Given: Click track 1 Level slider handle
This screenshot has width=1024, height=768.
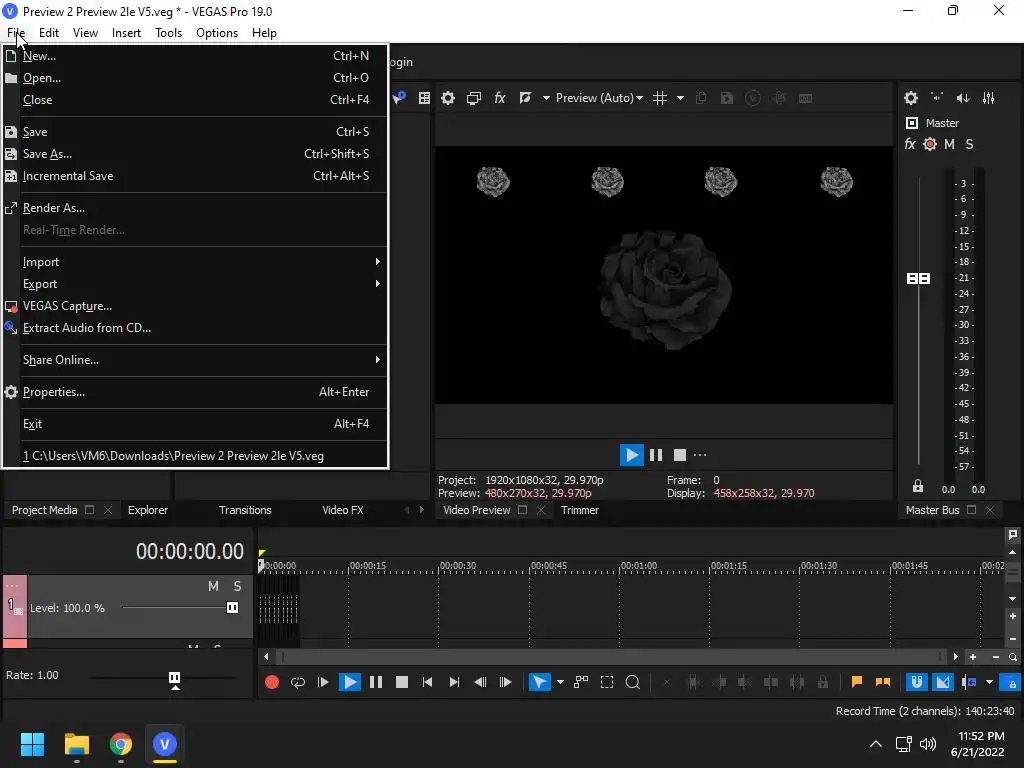Looking at the screenshot, I should click(x=232, y=608).
